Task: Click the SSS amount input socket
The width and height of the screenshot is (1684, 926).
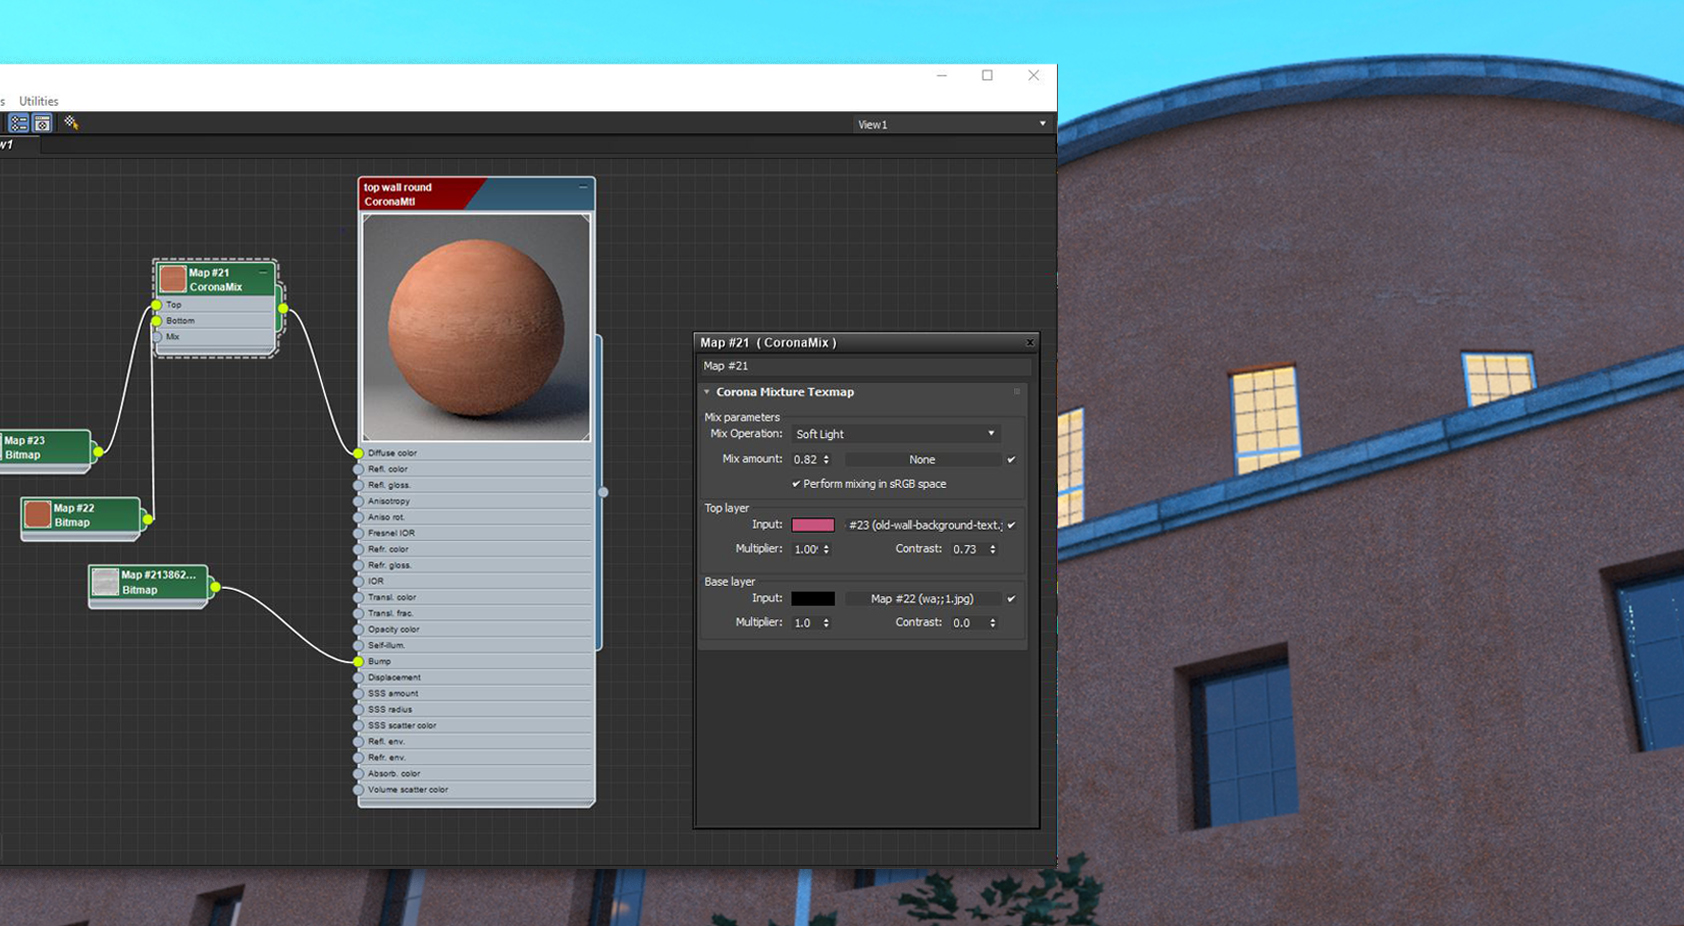Action: click(358, 693)
